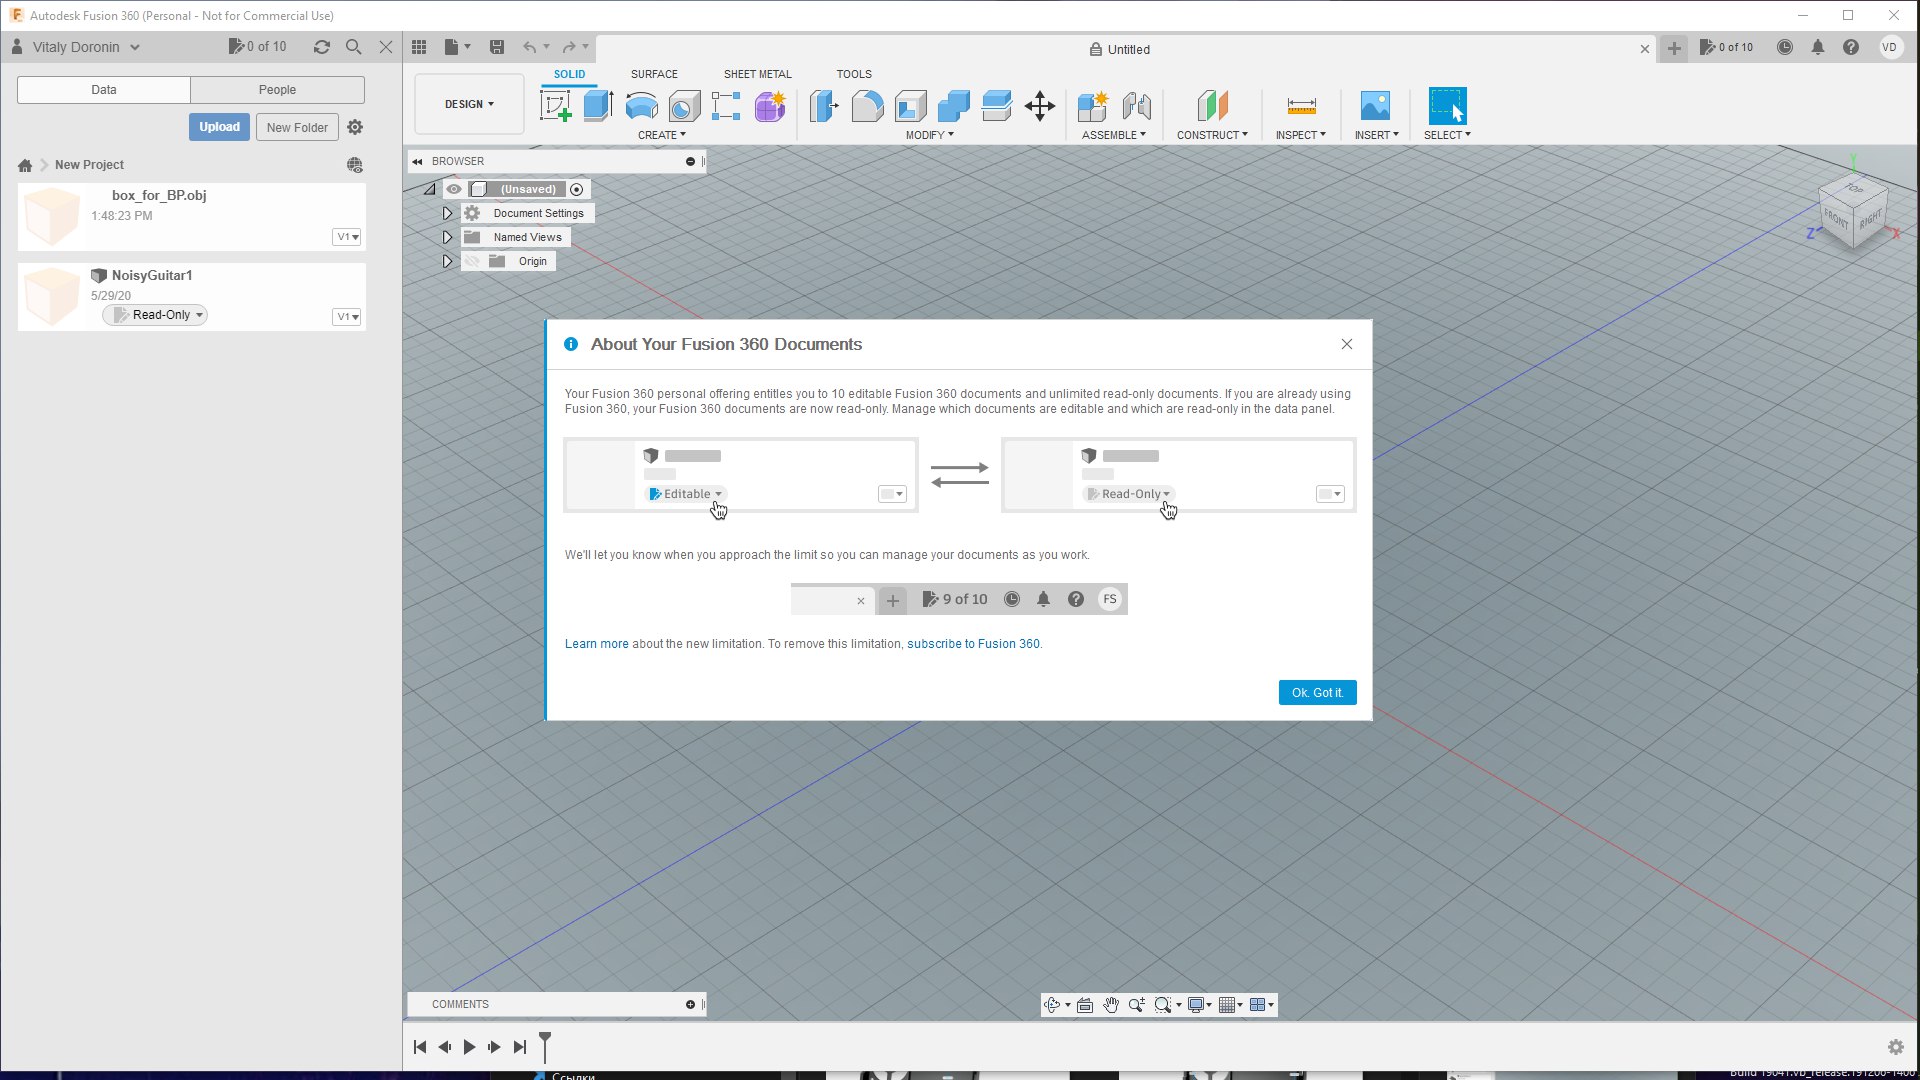1920x1080 pixels.
Task: Search in the data panel
Action: (x=353, y=47)
